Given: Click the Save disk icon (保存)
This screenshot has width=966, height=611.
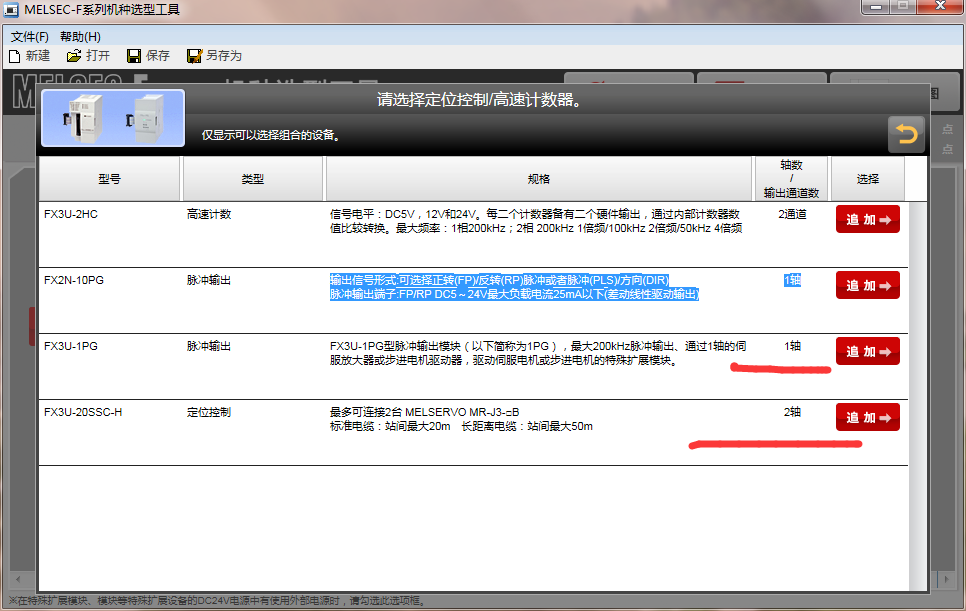Looking at the screenshot, I should coord(133,56).
